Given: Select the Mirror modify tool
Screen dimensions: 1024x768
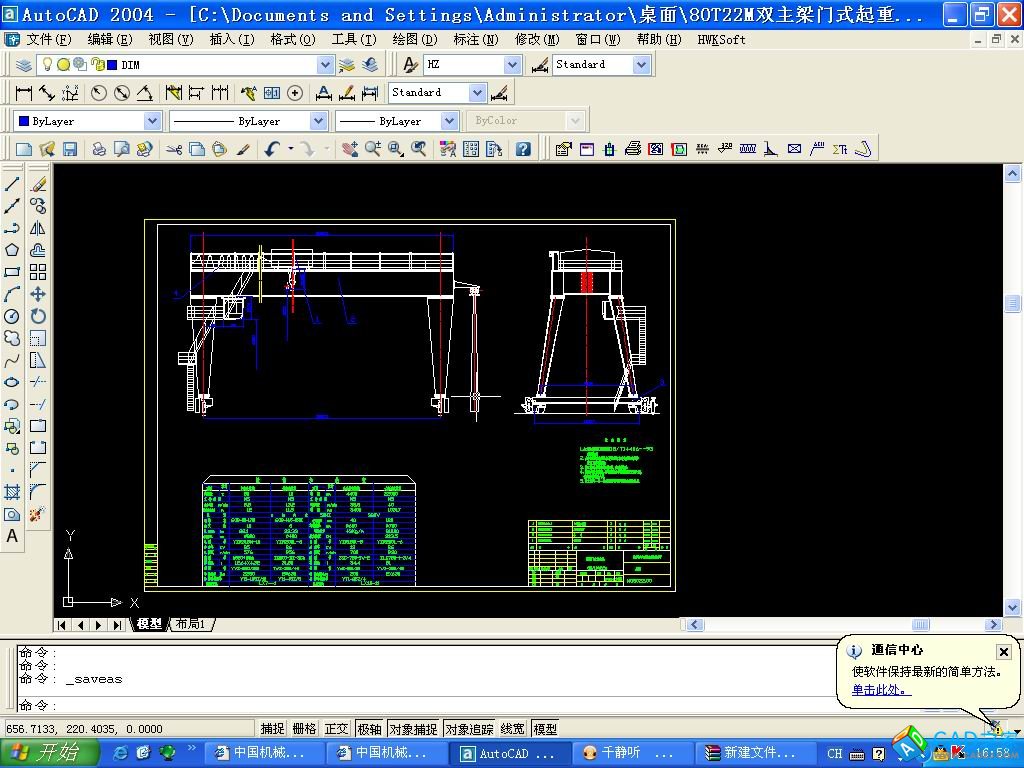Looking at the screenshot, I should [38, 228].
